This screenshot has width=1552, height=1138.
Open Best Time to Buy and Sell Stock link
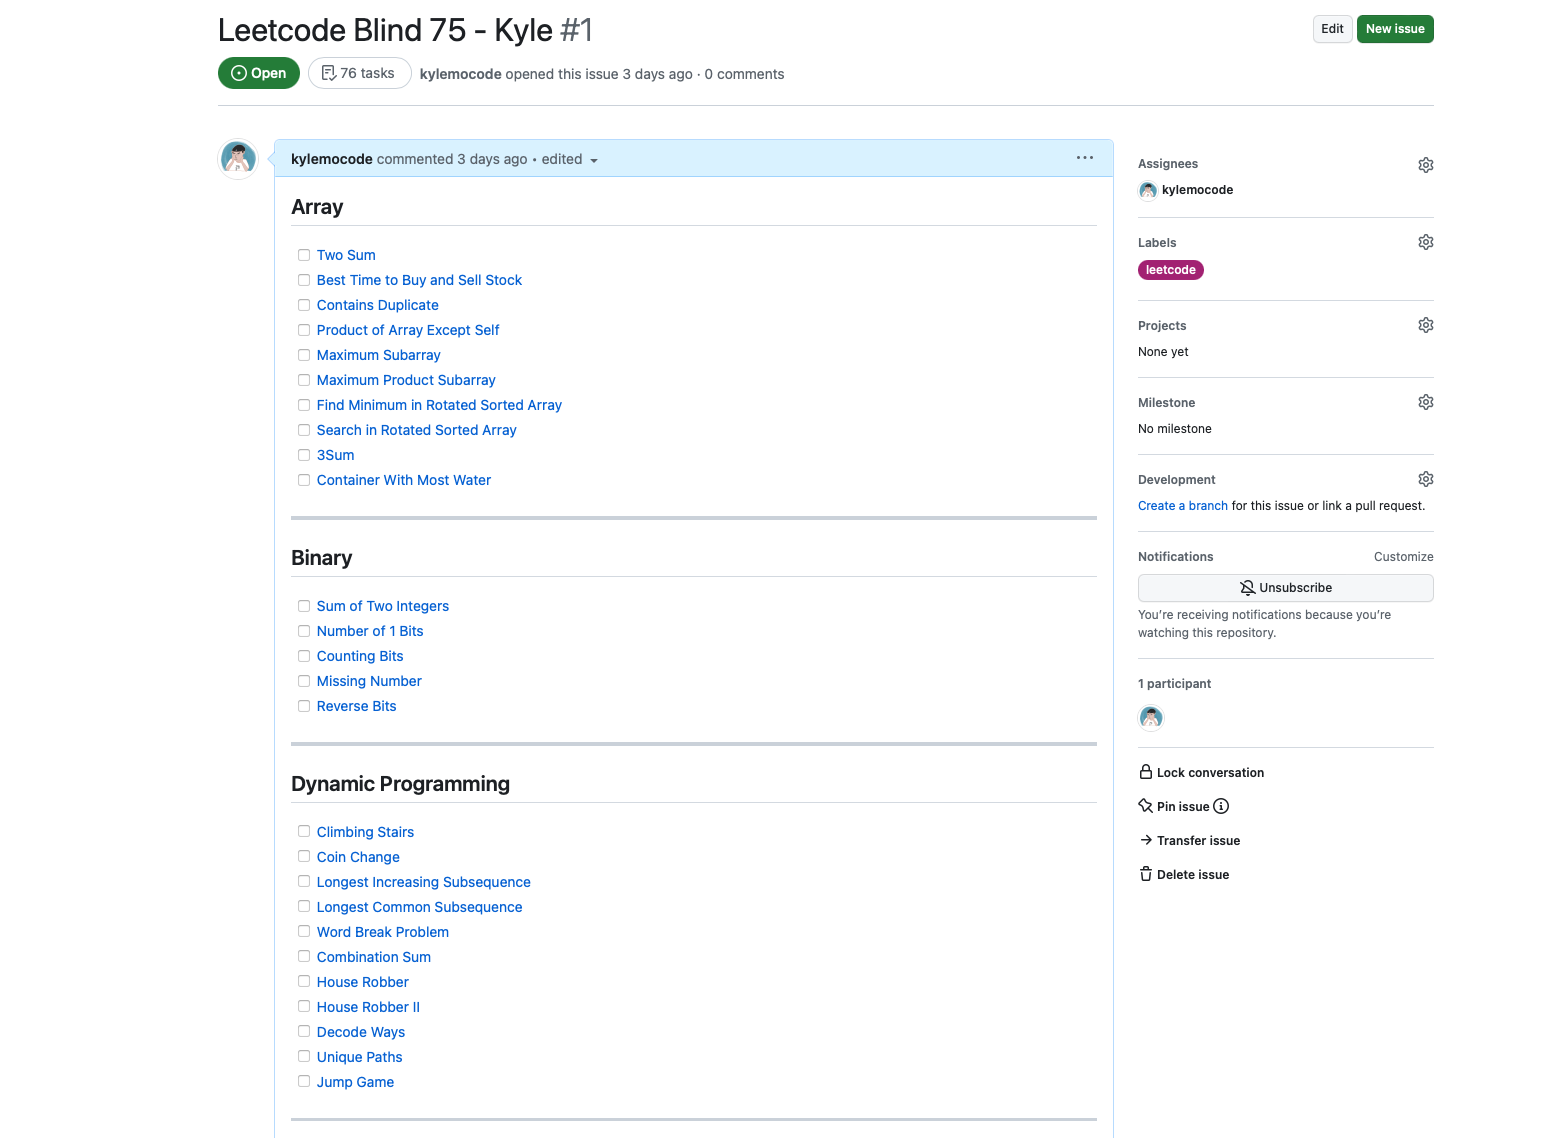click(419, 280)
